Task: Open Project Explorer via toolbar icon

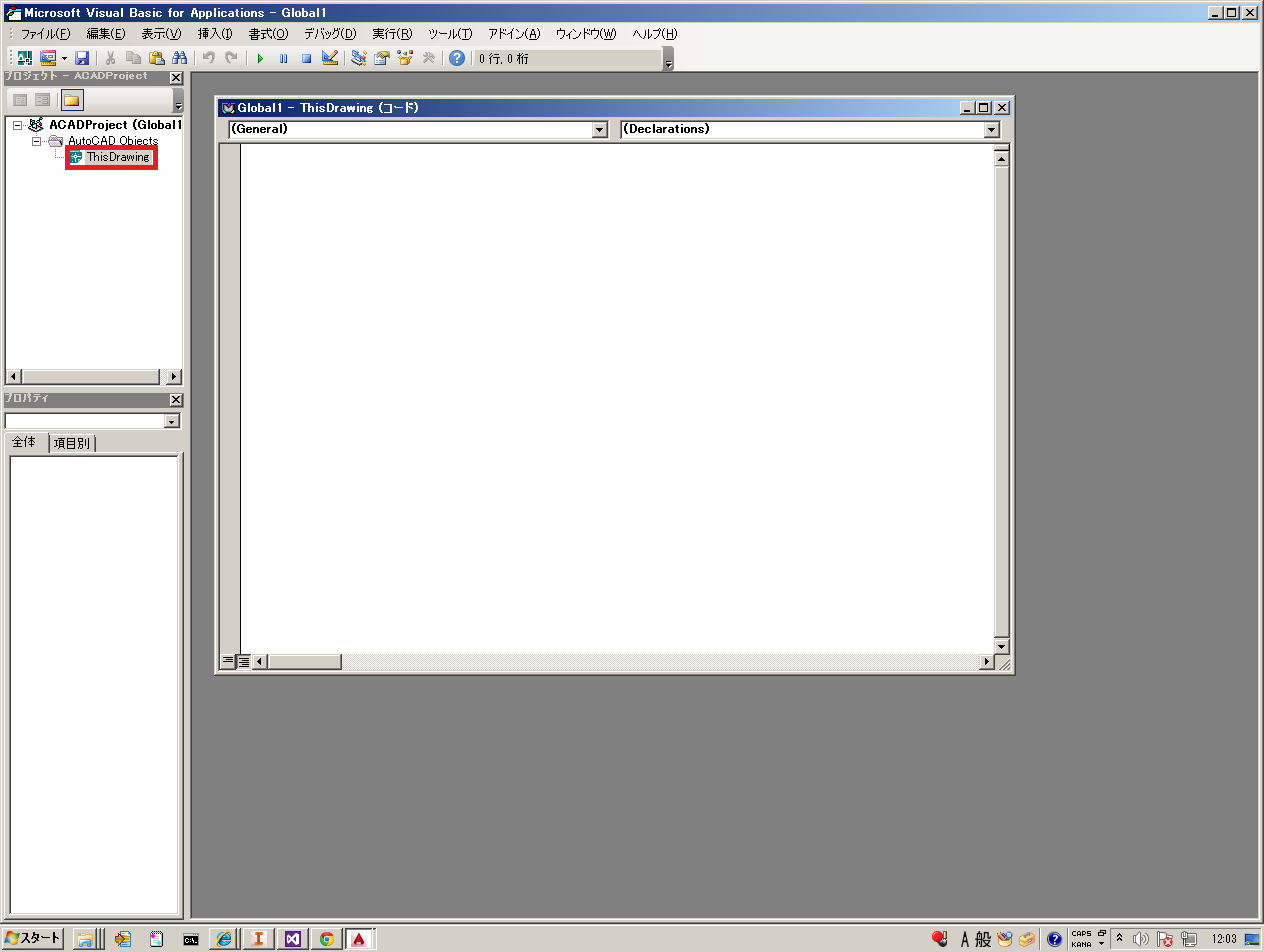Action: pos(359,58)
